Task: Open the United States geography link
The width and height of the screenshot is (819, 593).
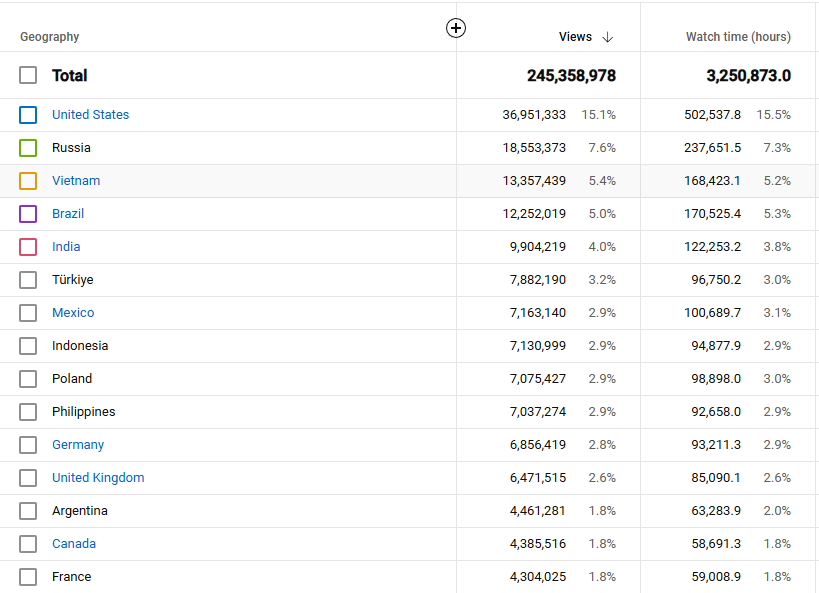Action: 90,114
